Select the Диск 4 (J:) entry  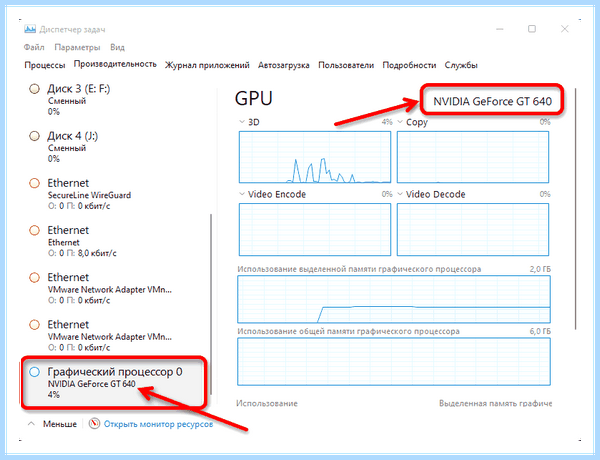115,147
